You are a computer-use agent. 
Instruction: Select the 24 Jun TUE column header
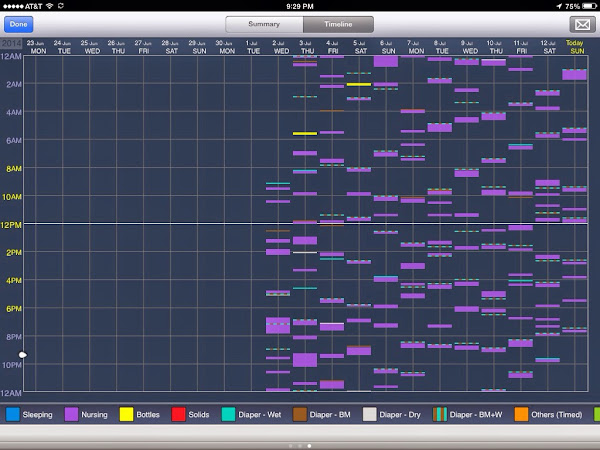[x=63, y=47]
